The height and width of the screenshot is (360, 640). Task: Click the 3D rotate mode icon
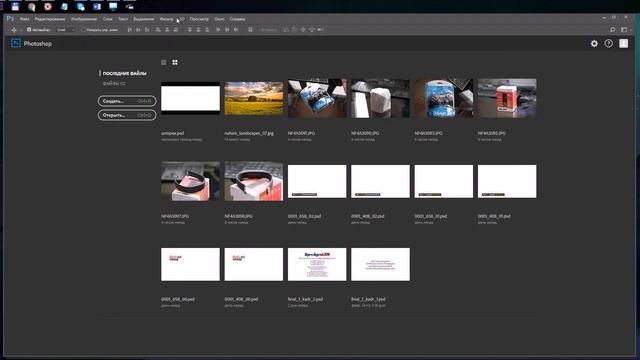[x=286, y=30]
